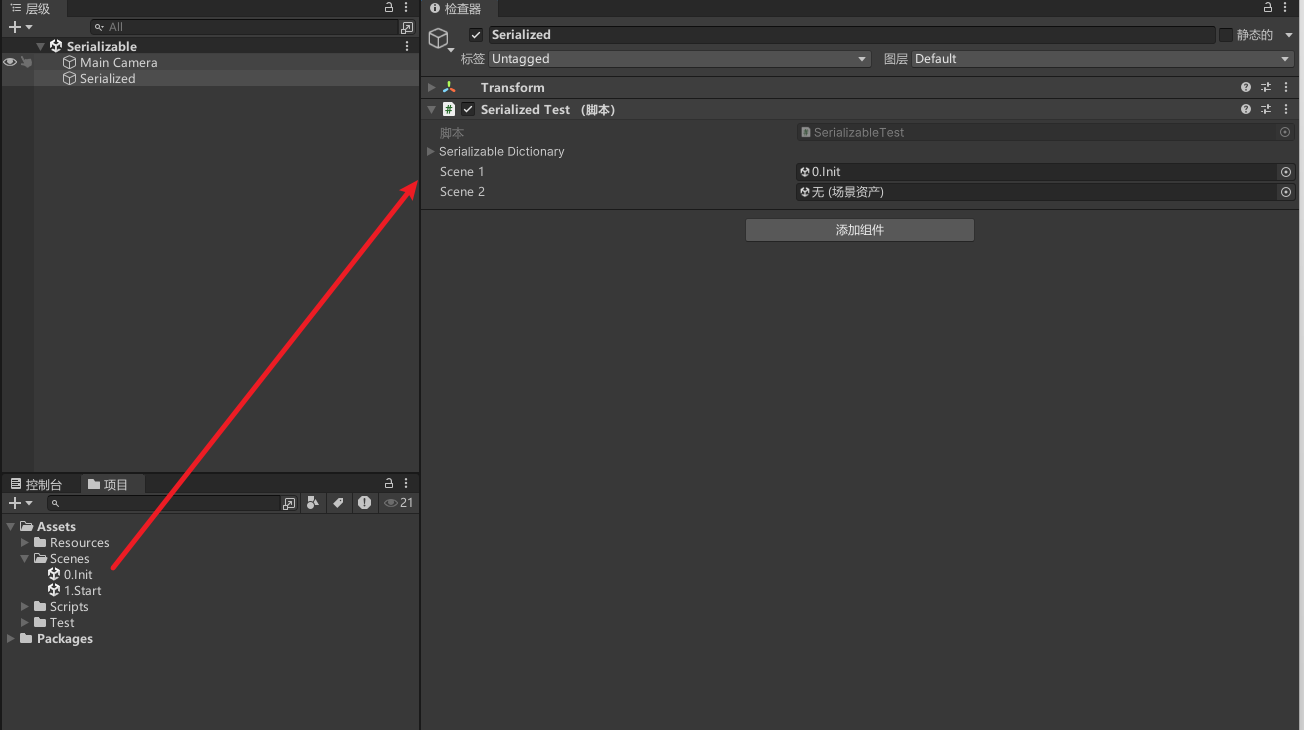Expand the Test folder
The height and width of the screenshot is (730, 1304).
25,622
